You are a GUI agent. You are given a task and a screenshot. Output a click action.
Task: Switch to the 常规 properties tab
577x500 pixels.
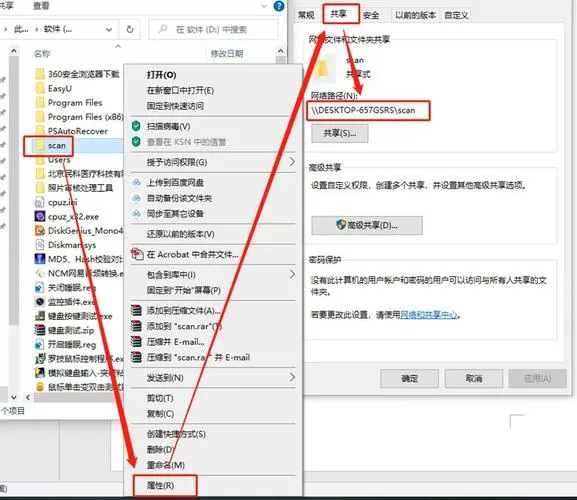(x=306, y=15)
